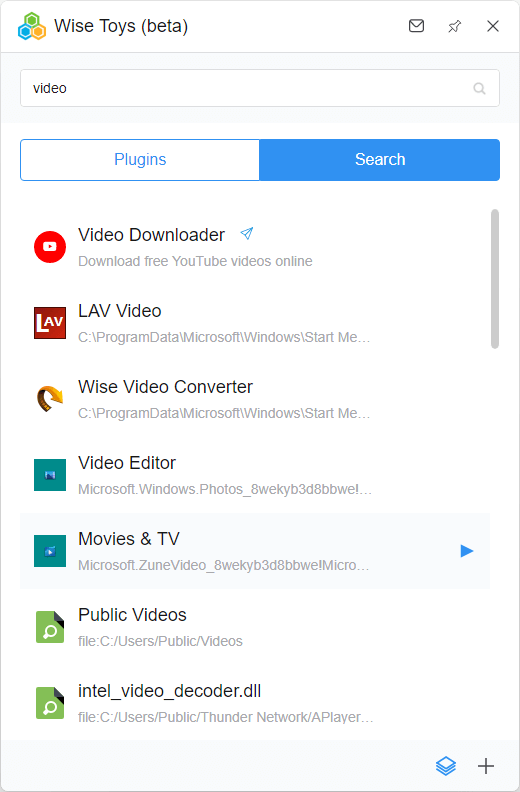Click the Video Editor teal icon
The height and width of the screenshot is (792, 520).
click(x=50, y=475)
